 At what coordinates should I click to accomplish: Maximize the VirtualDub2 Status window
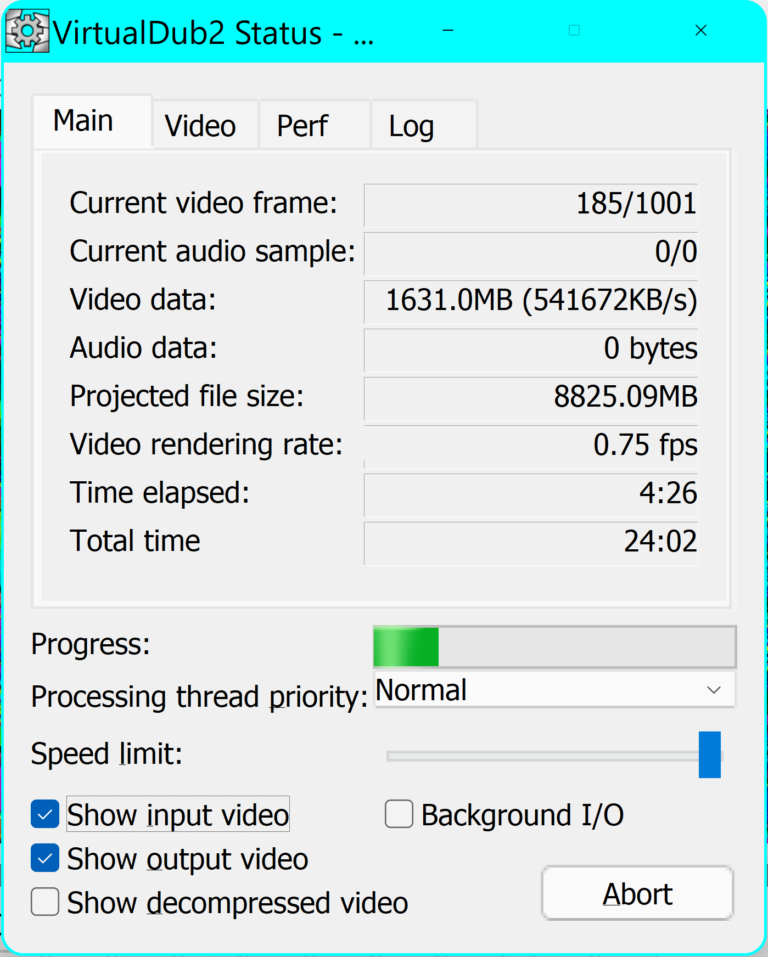click(574, 31)
